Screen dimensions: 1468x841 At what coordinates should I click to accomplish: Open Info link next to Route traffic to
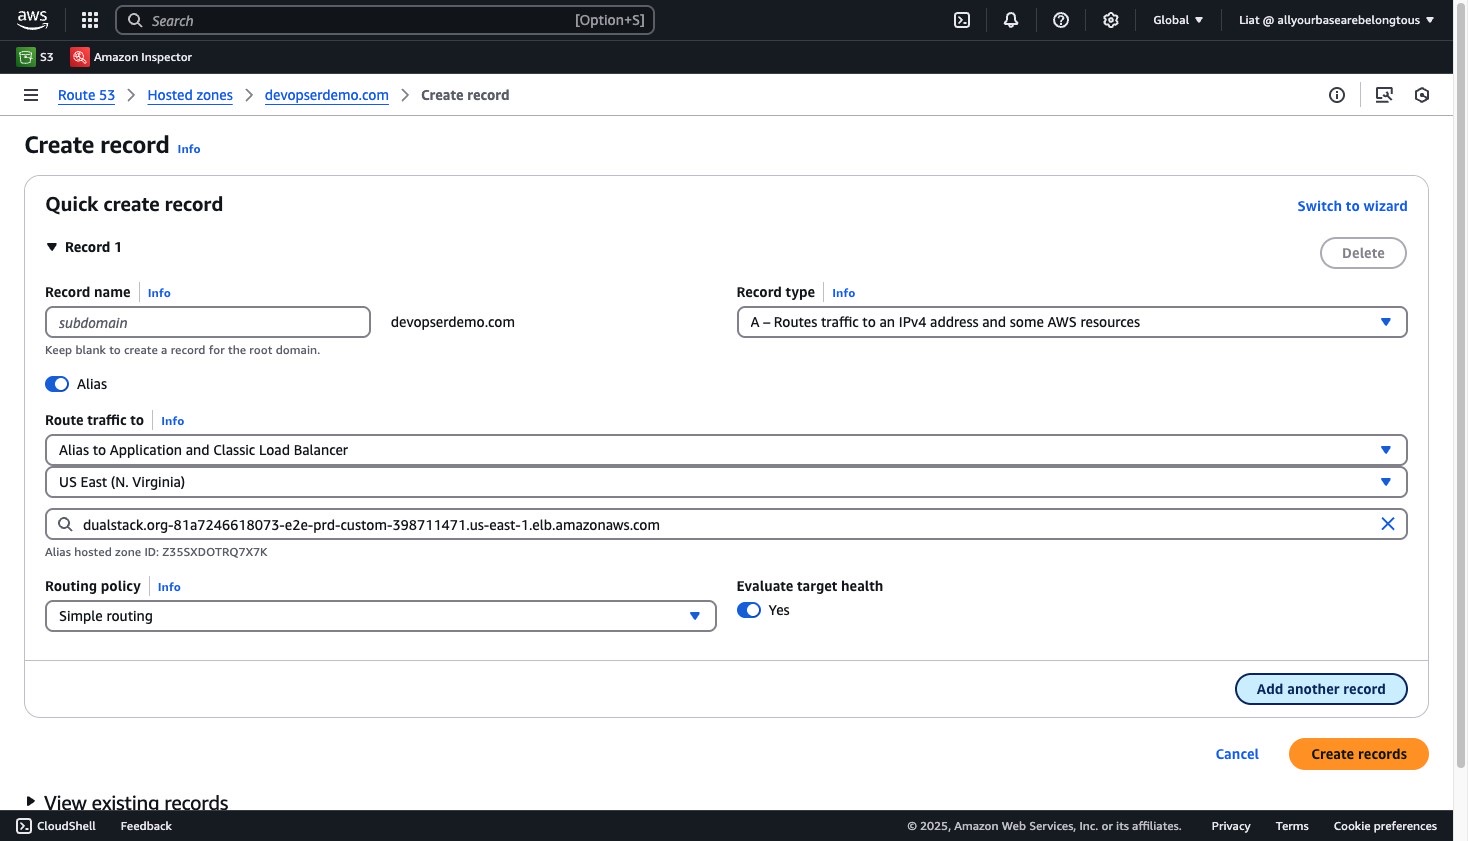pyautogui.click(x=172, y=421)
